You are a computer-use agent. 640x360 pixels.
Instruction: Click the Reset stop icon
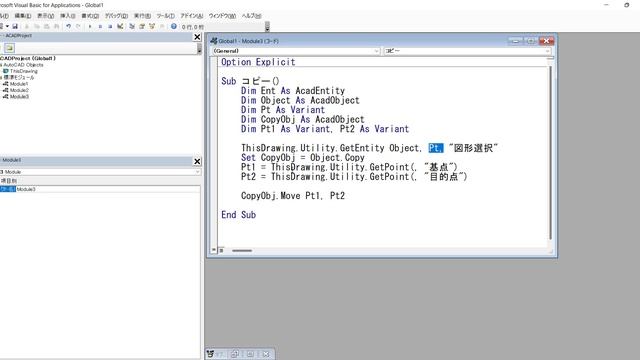pyautogui.click(x=110, y=27)
